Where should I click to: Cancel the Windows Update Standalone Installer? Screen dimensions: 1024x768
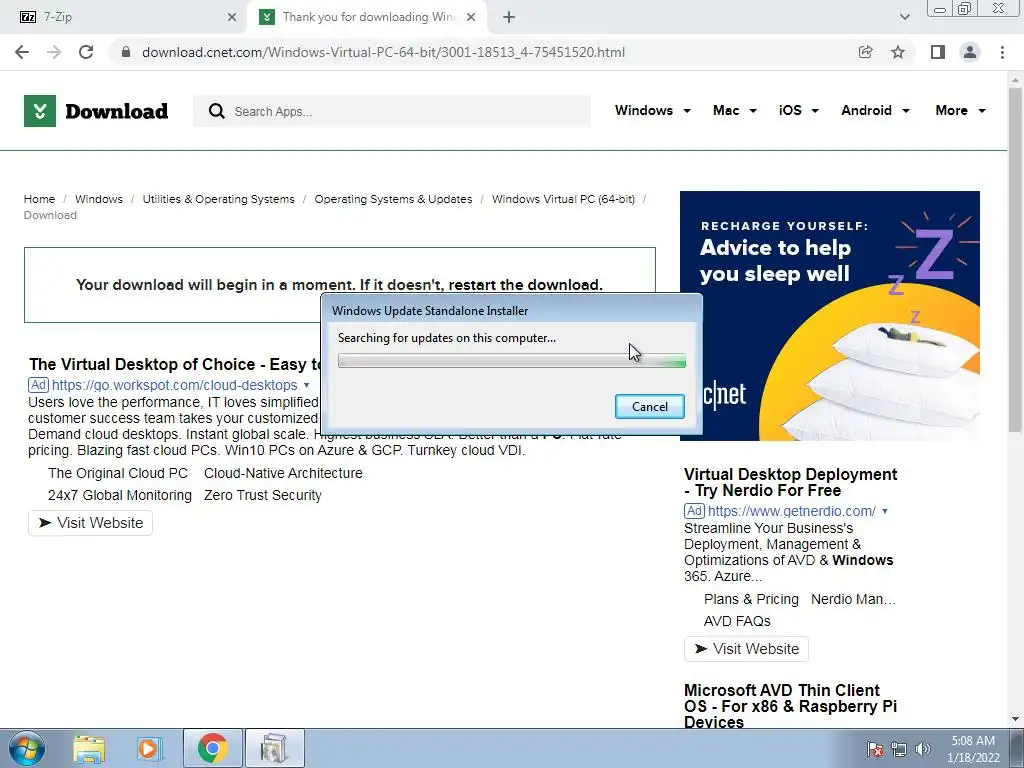[x=650, y=406]
